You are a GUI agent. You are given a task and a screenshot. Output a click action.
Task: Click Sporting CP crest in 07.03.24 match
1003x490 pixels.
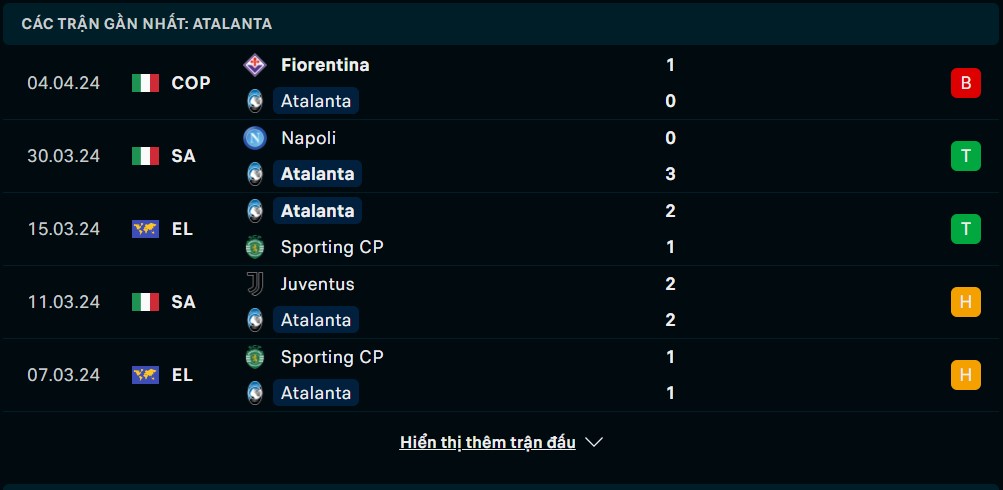pyautogui.click(x=255, y=356)
